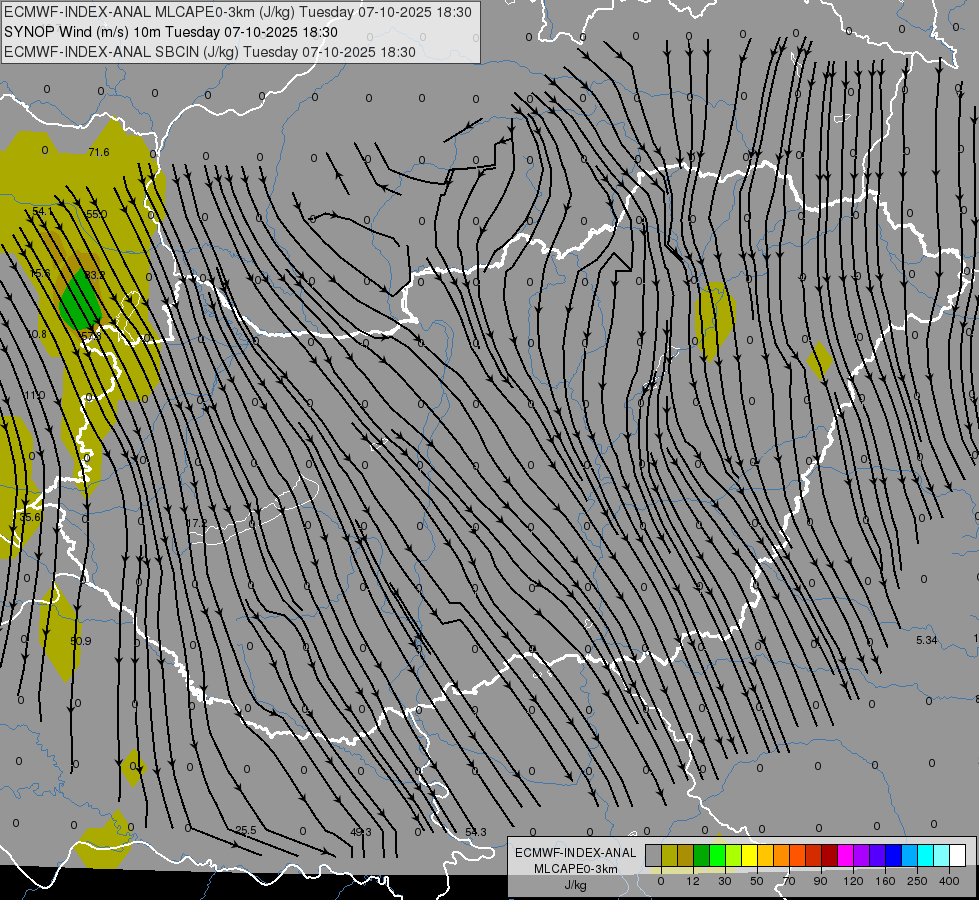Click the green CAPE patch on map
The width and height of the screenshot is (979, 900).
click(x=79, y=302)
